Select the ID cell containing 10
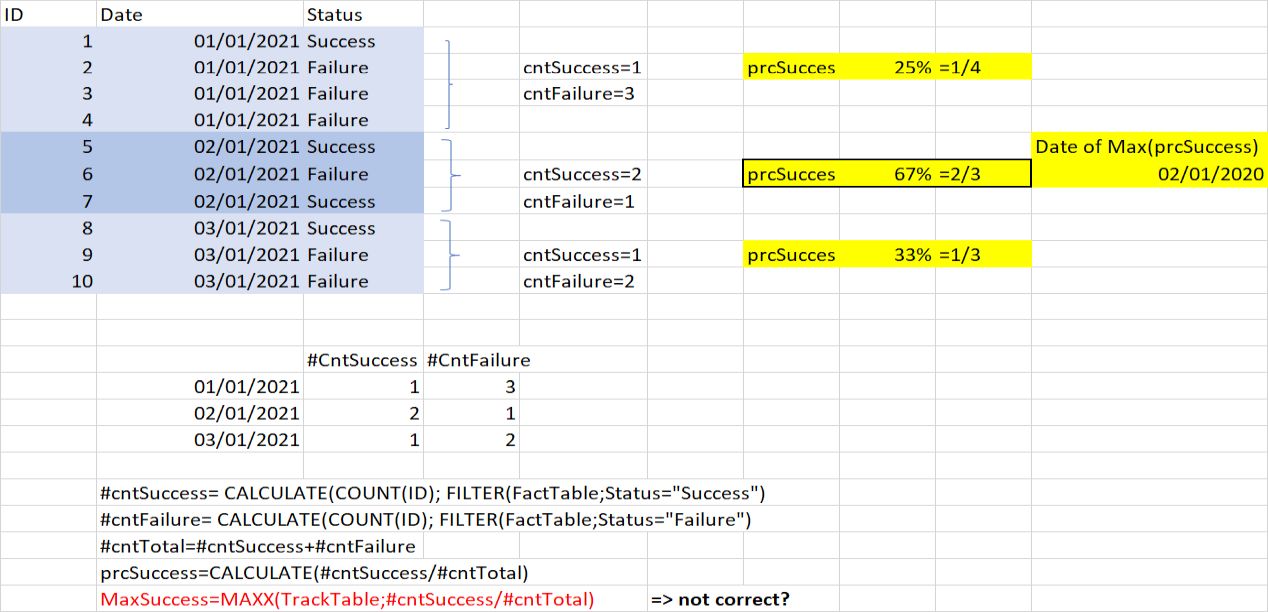The image size is (1268, 612). pos(48,281)
